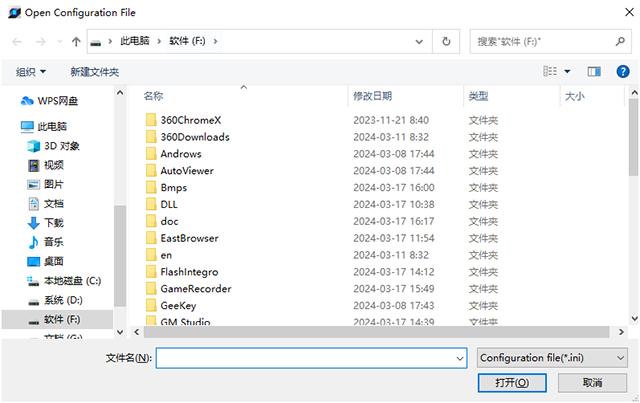Image resolution: width=640 pixels, height=403 pixels.
Task: Sort by the 修改日期 column header
Action: (372, 96)
